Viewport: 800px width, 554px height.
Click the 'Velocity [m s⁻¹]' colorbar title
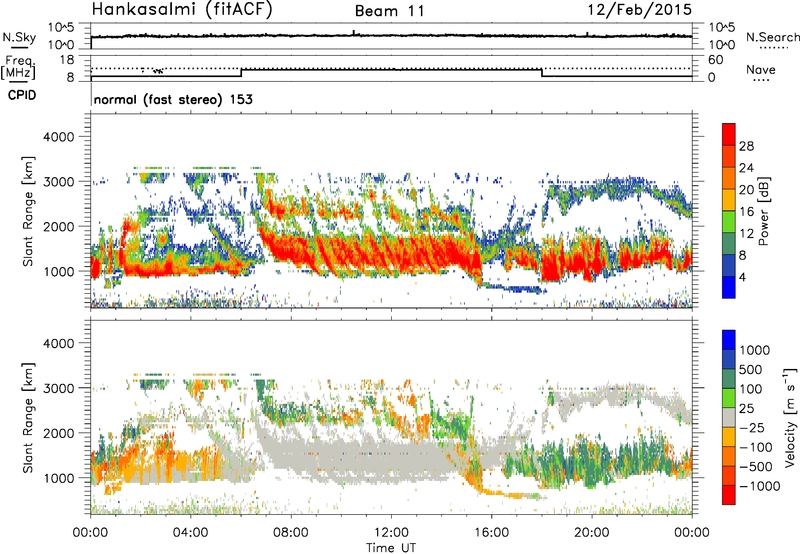coord(790,417)
